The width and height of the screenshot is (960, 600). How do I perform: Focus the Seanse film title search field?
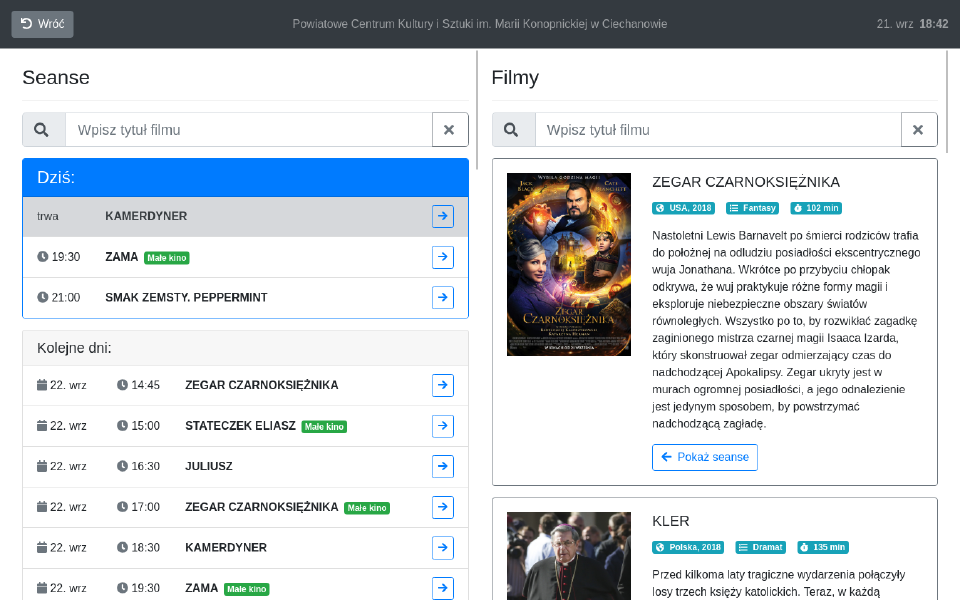[x=249, y=130]
